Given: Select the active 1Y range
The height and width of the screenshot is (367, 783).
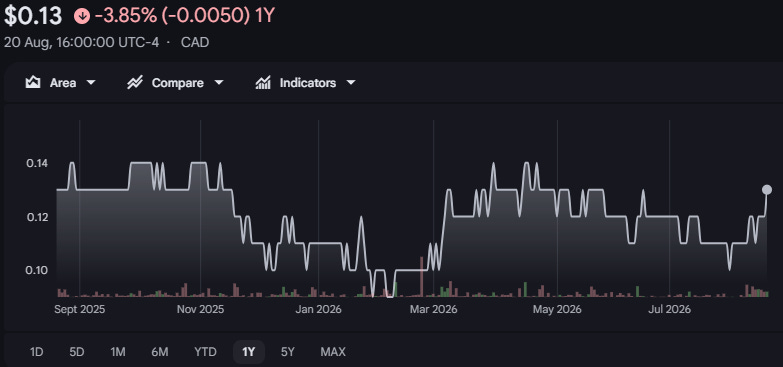Looking at the screenshot, I should coord(249,352).
